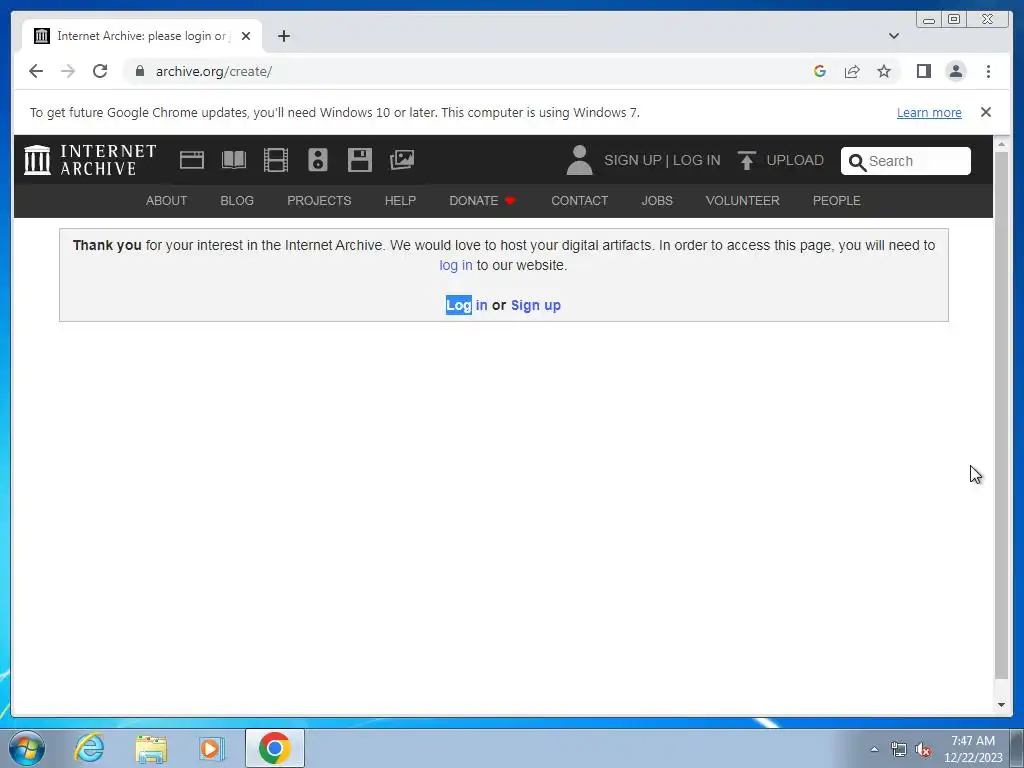
Task: Open the Chrome side panel icon
Action: pyautogui.click(x=923, y=71)
